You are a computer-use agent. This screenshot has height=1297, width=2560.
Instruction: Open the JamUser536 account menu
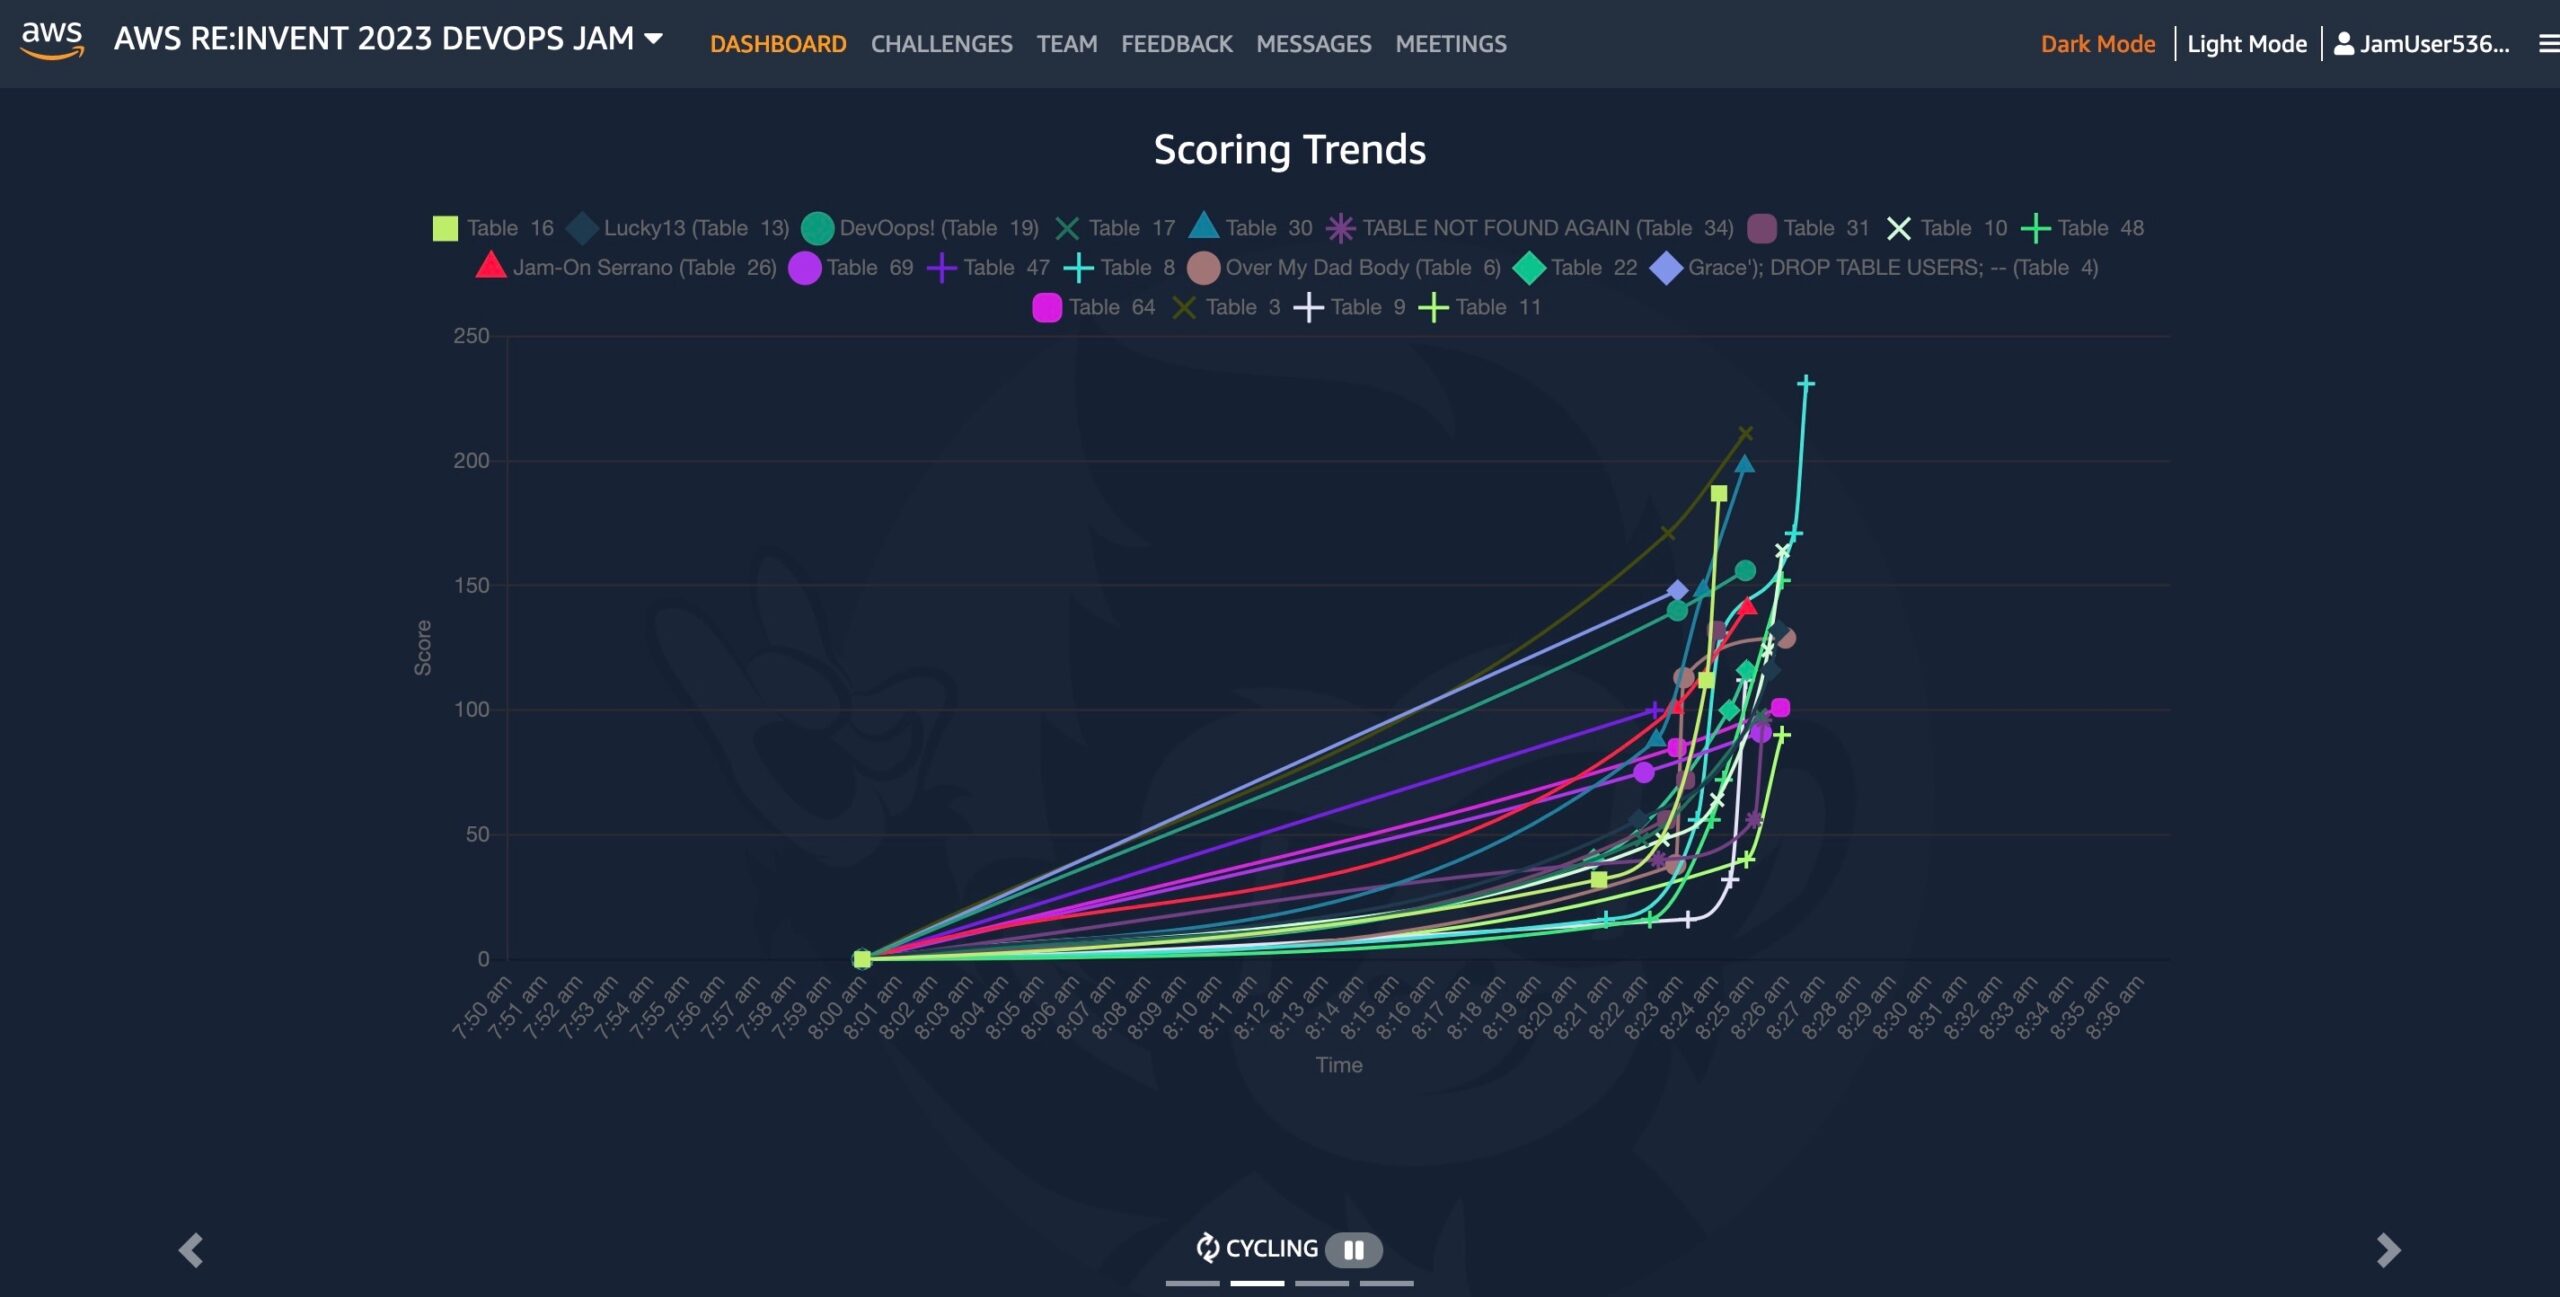(2421, 44)
